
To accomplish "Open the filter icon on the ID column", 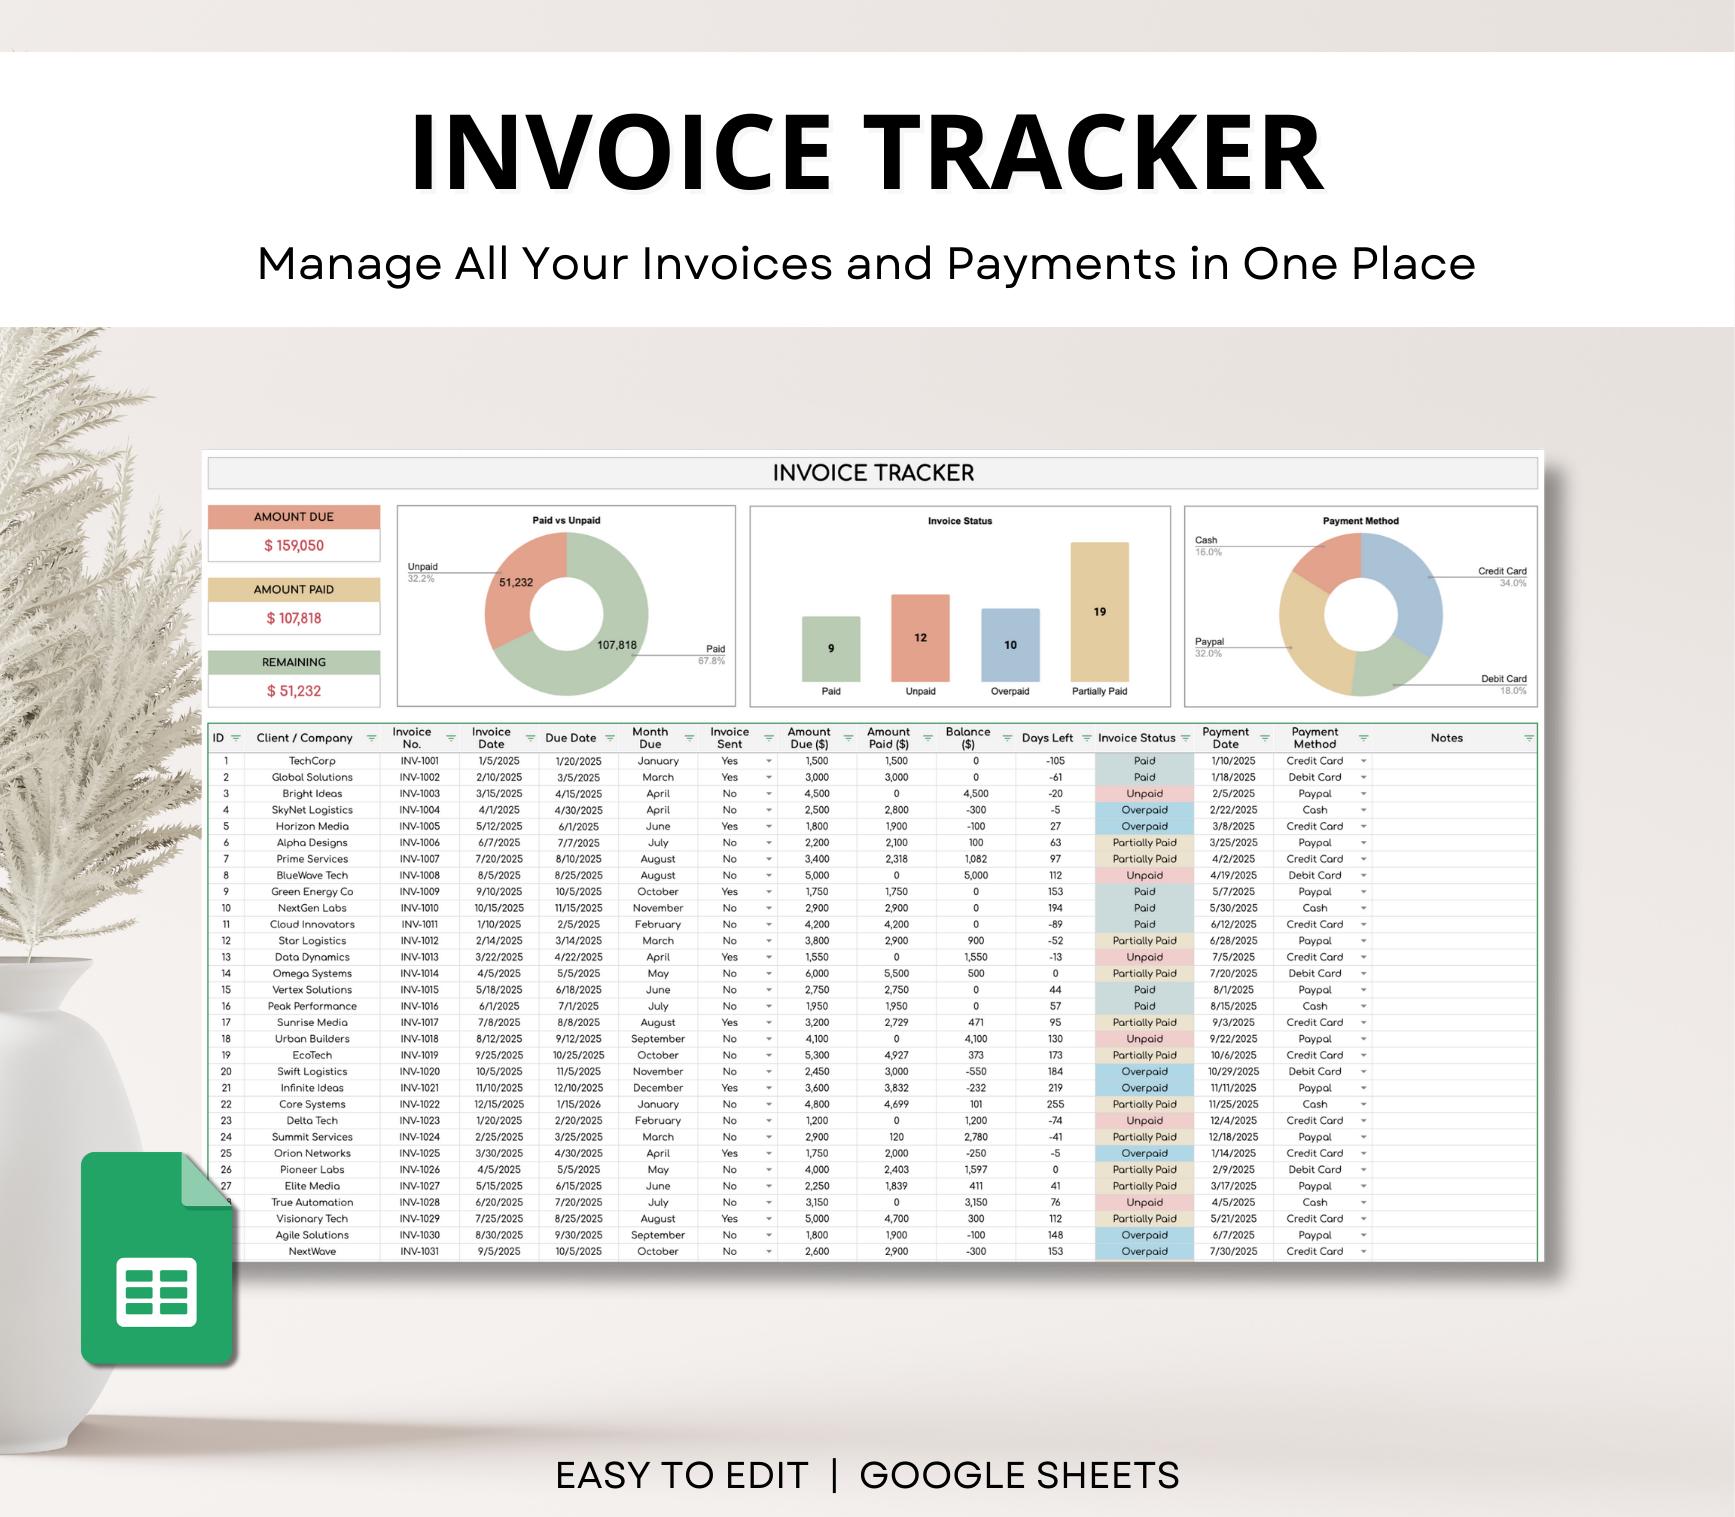I will pos(234,737).
